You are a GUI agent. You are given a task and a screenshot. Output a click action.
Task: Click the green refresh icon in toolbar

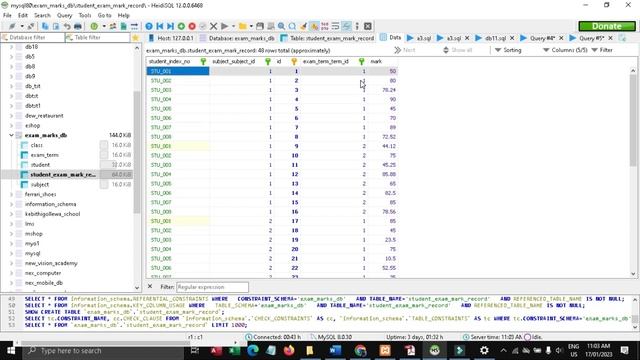[94, 26]
